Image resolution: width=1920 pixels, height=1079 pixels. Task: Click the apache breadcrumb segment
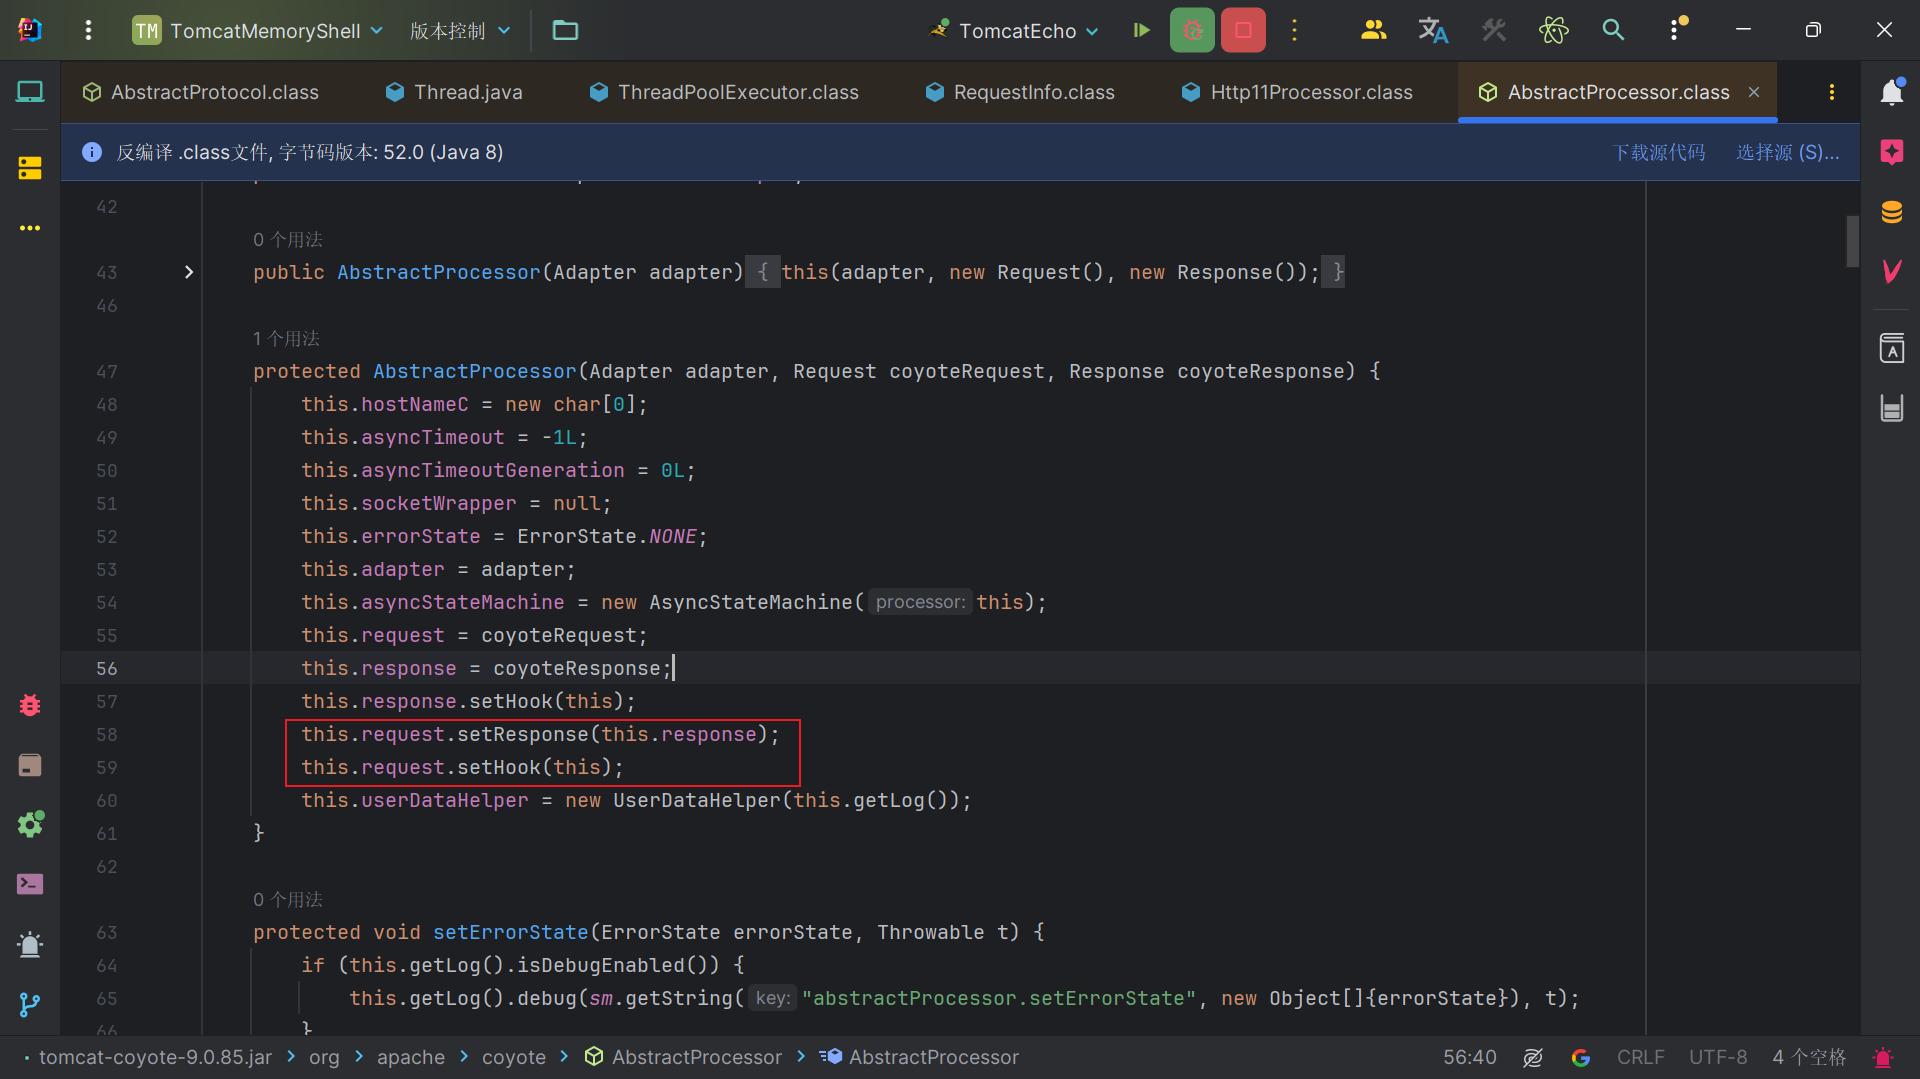coord(410,1057)
